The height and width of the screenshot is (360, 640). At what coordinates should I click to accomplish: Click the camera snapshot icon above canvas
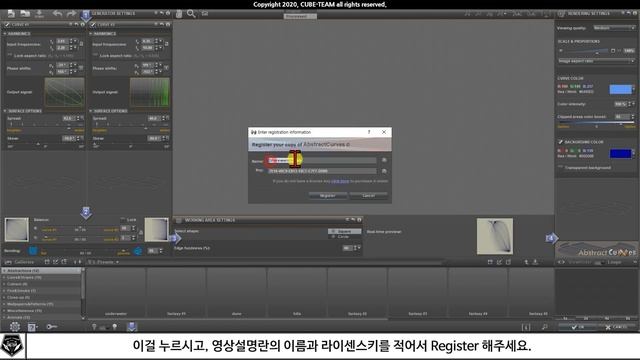[x=204, y=14]
